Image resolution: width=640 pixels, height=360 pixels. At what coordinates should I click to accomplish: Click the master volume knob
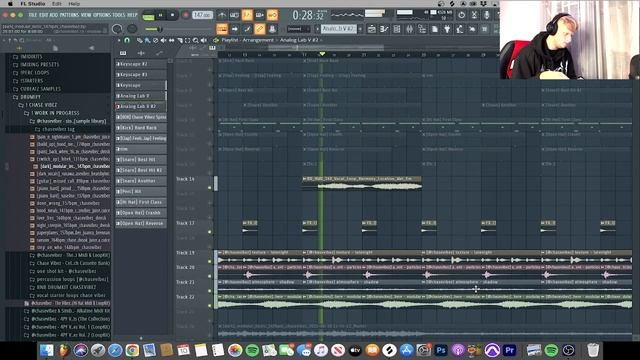(117, 29)
